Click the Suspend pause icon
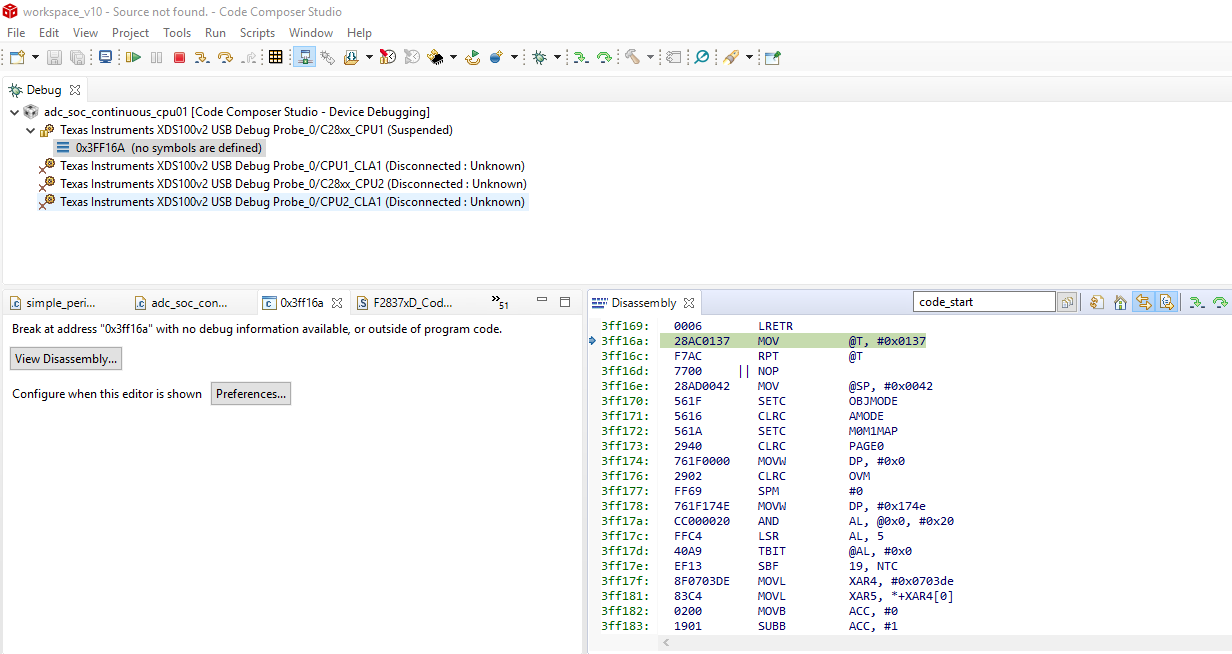Screen dimensions: 1232x654 156,58
